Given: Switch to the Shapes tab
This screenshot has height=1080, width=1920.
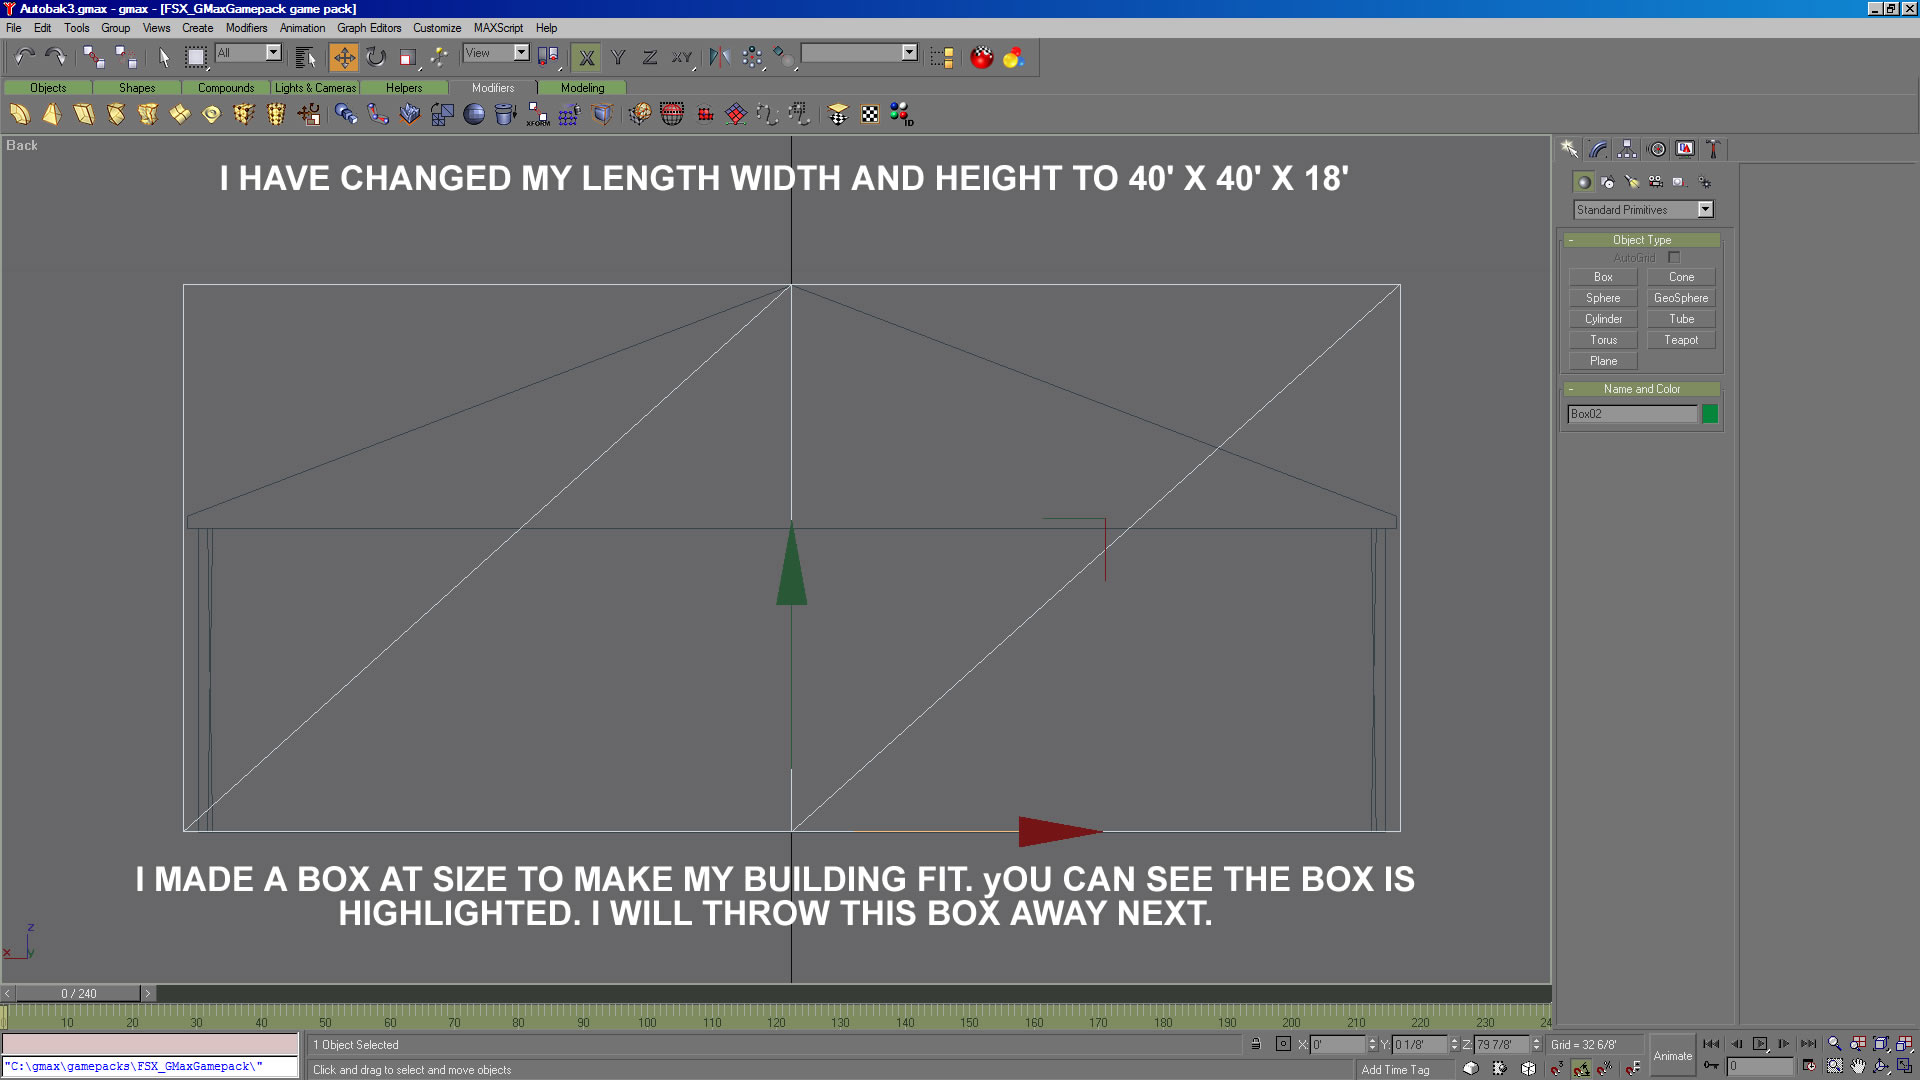Looking at the screenshot, I should coord(137,88).
